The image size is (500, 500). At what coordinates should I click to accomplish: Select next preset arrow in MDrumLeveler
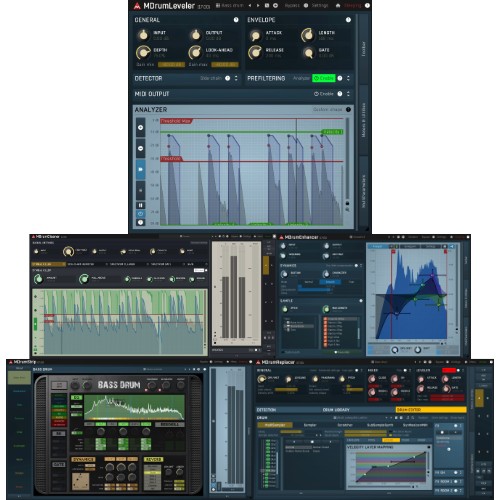click(x=258, y=6)
